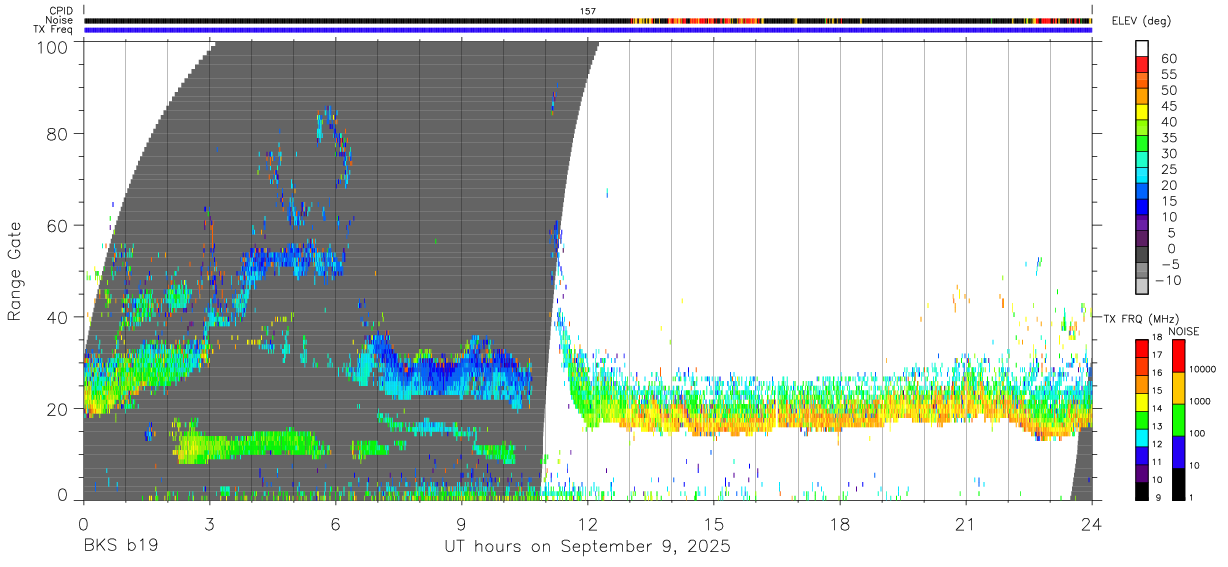This screenshot has height=567, width=1228.
Task: Click the 3 tick on UT hours axis
Action: pos(209,523)
